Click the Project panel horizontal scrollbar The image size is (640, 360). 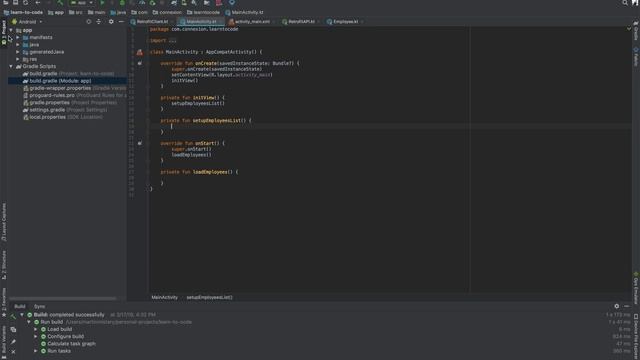pos(62,299)
